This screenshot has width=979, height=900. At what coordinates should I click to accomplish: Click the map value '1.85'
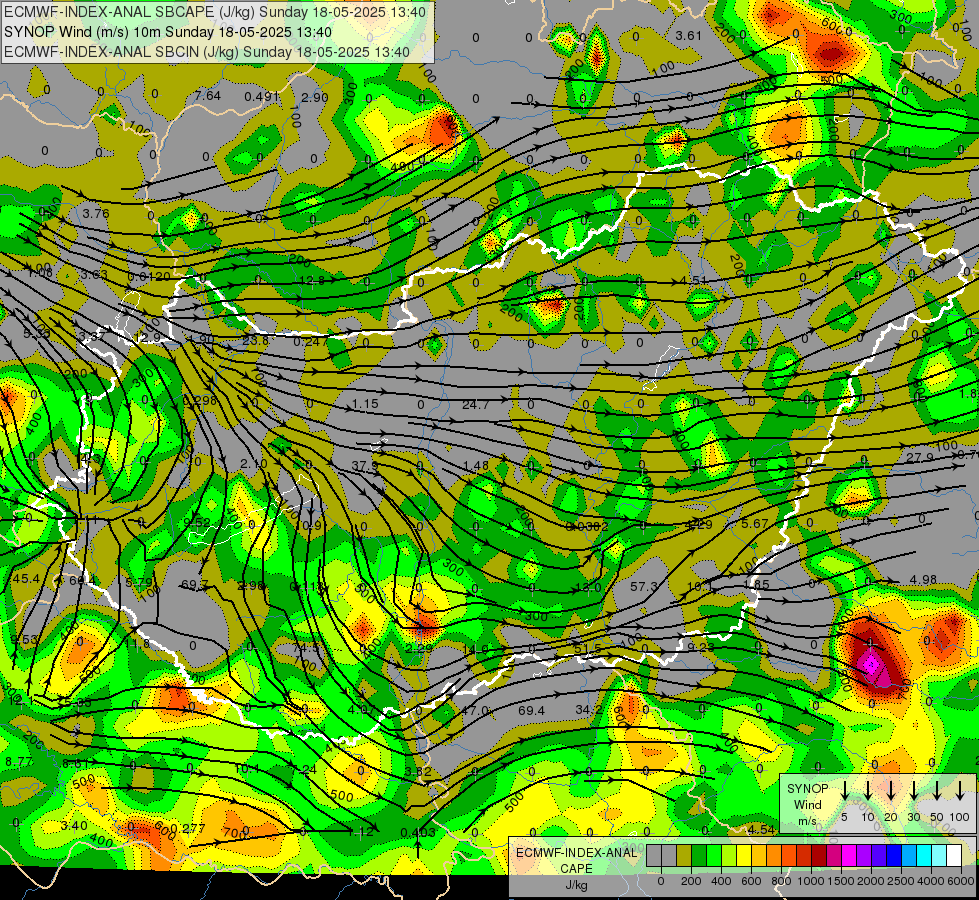click(757, 585)
